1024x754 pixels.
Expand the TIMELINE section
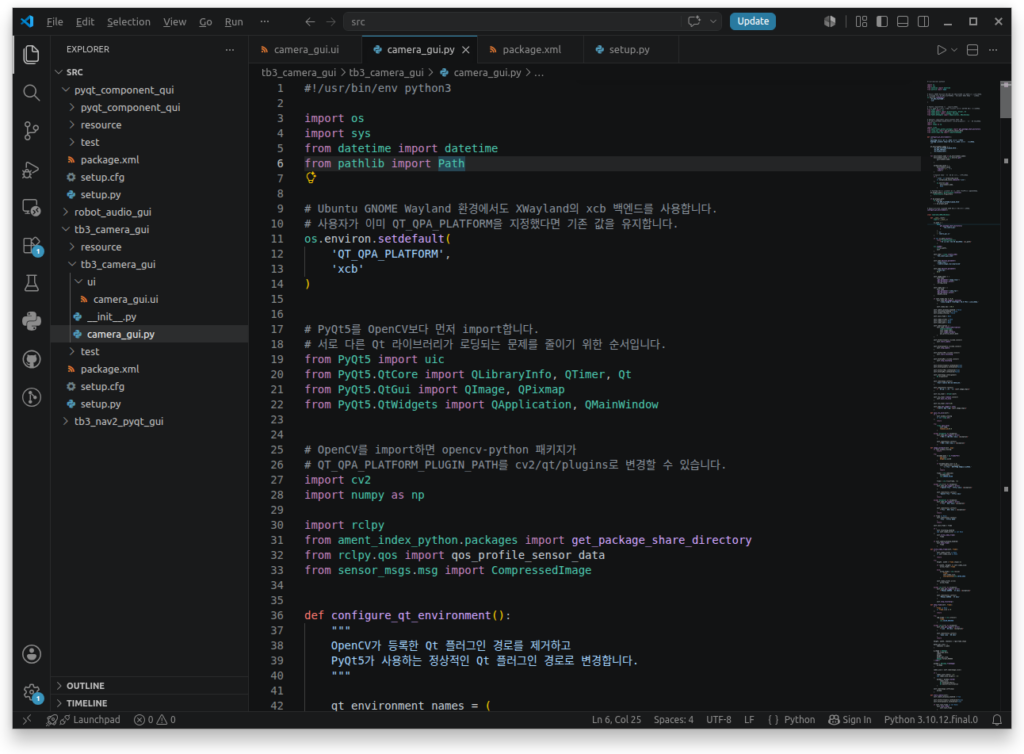(150, 703)
